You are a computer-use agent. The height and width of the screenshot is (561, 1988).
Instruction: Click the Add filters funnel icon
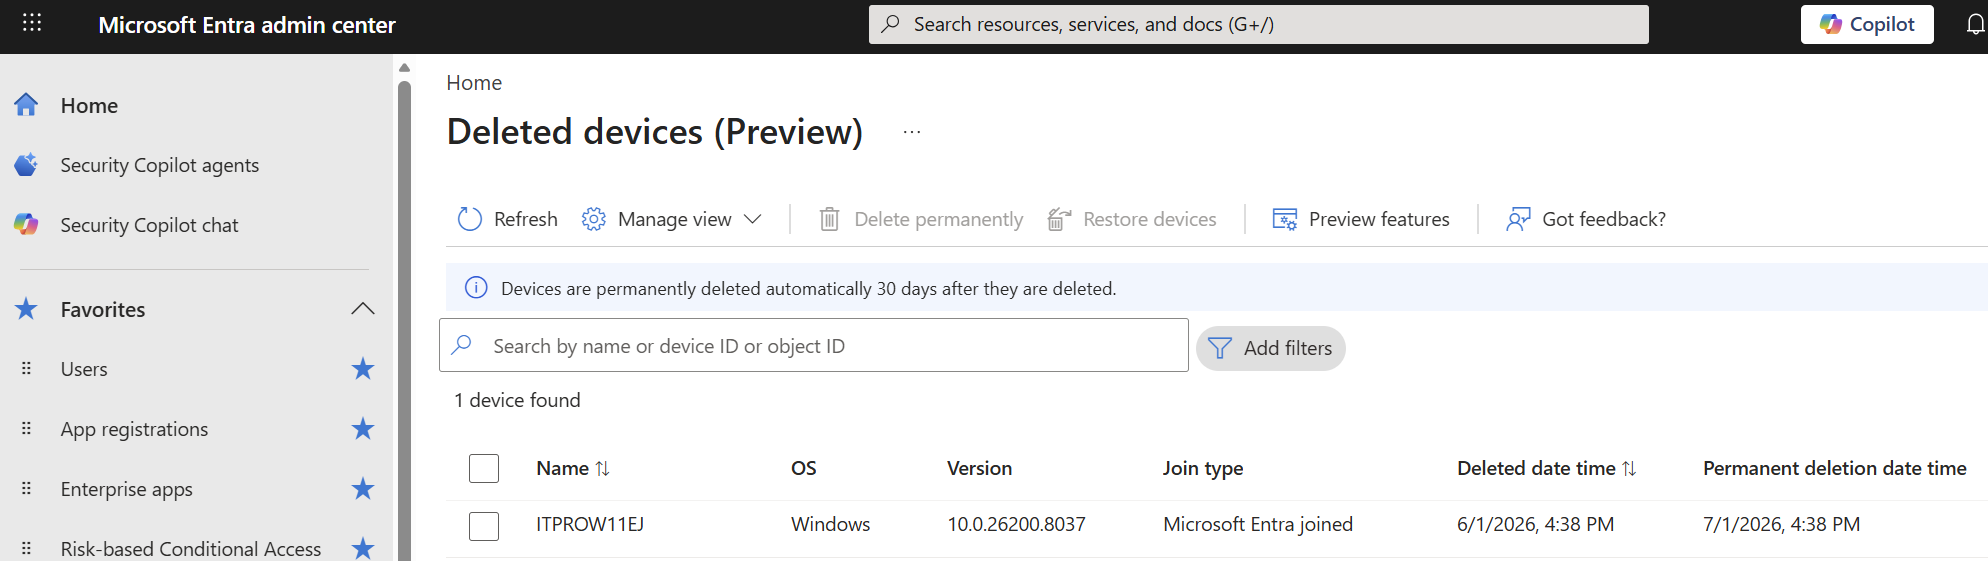[1220, 348]
